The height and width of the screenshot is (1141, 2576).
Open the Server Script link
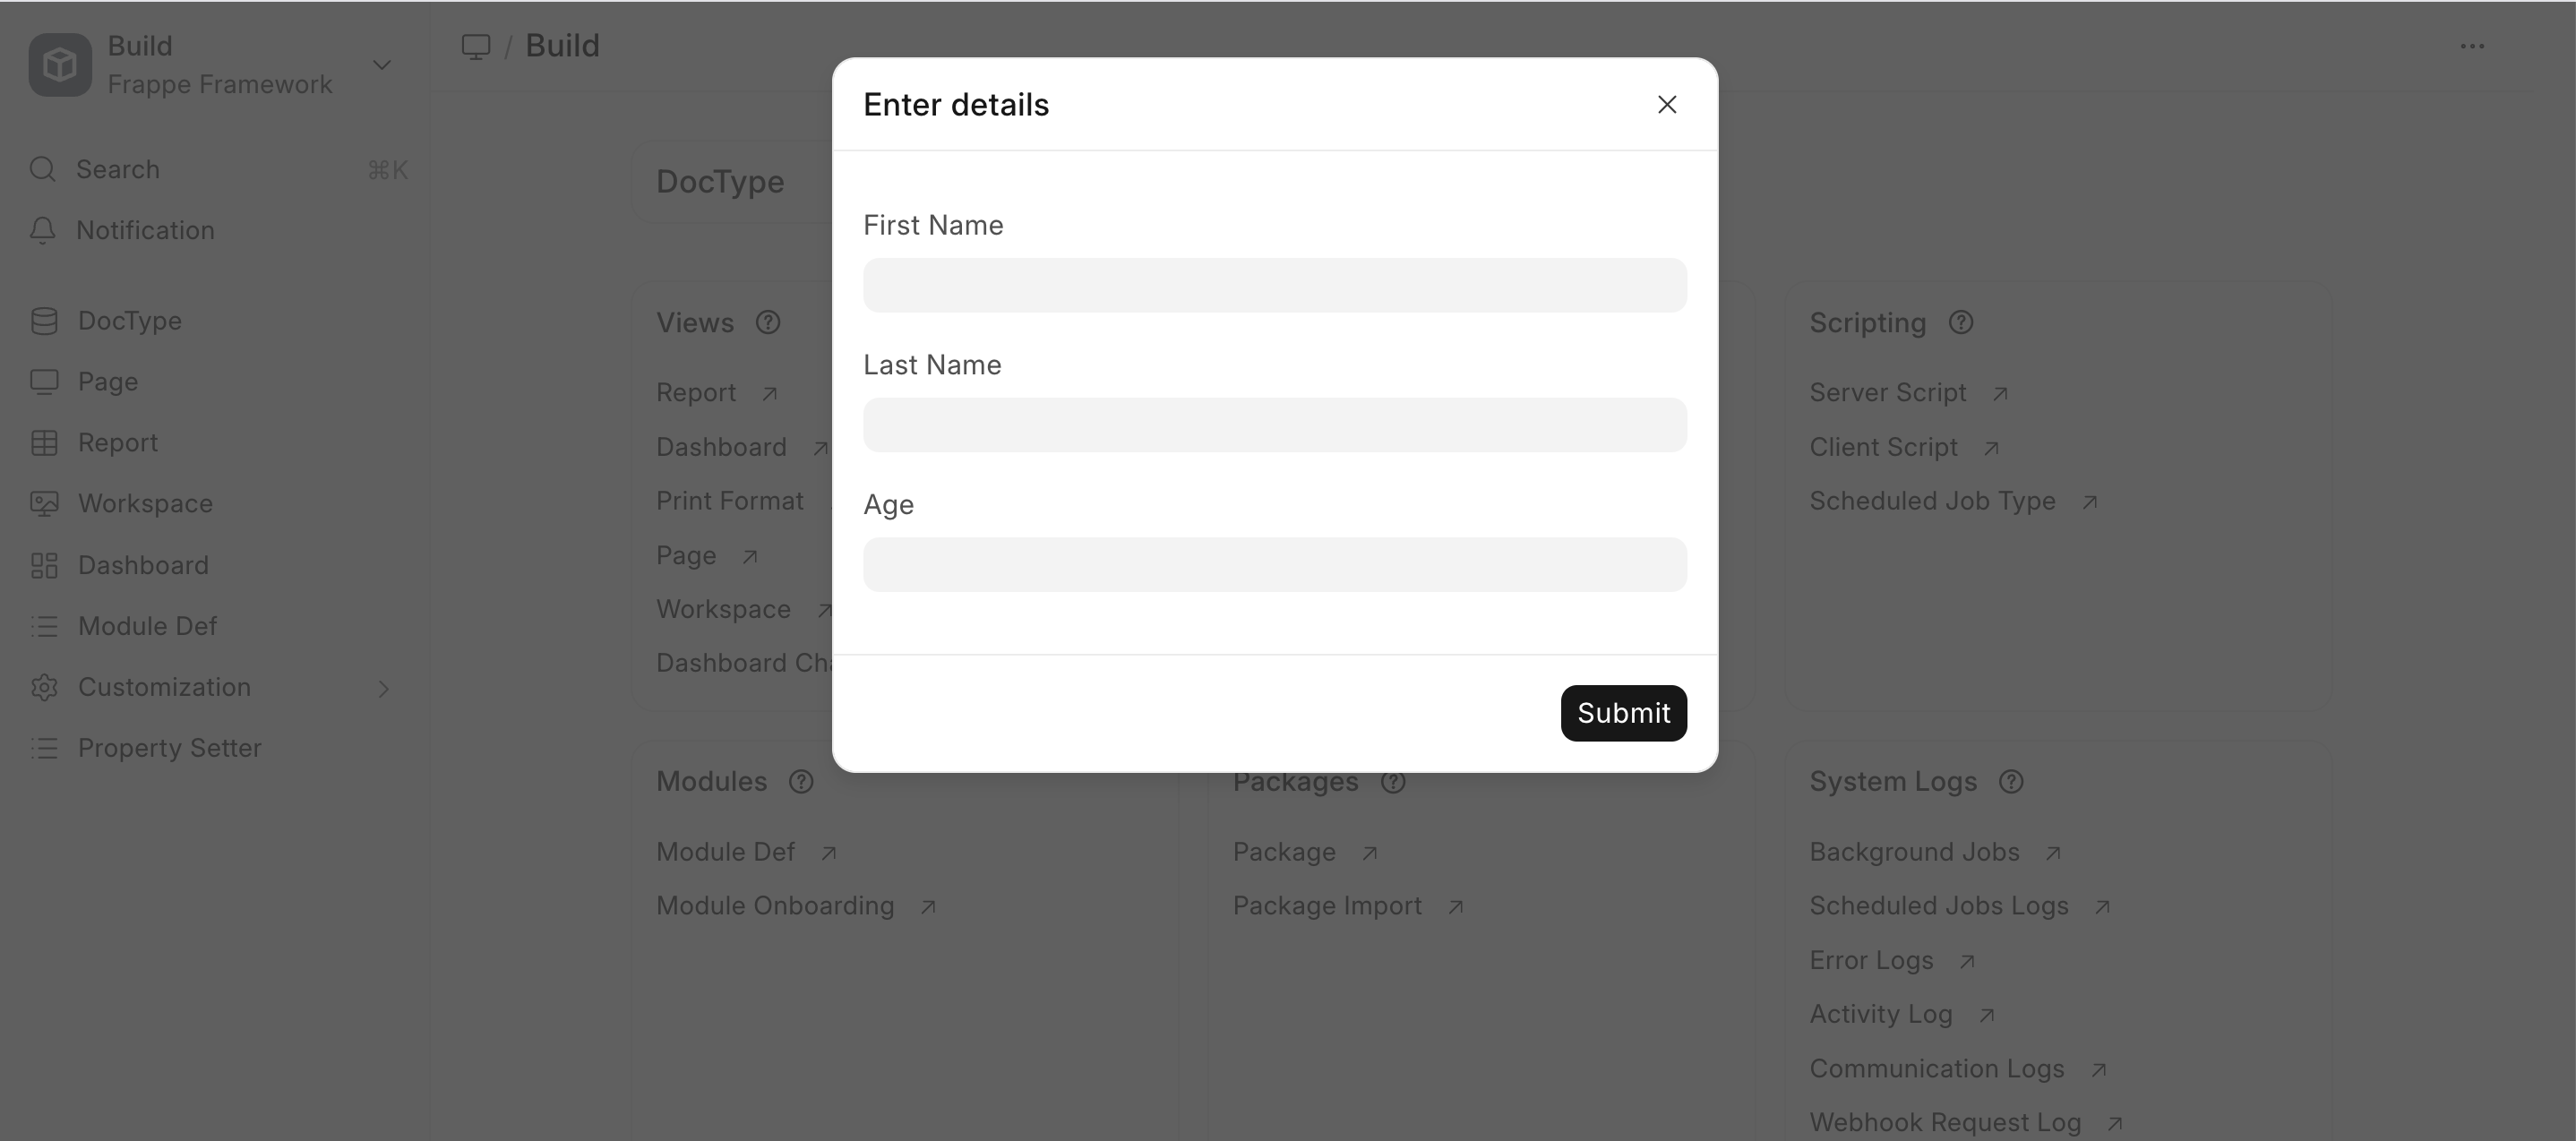coord(1888,393)
